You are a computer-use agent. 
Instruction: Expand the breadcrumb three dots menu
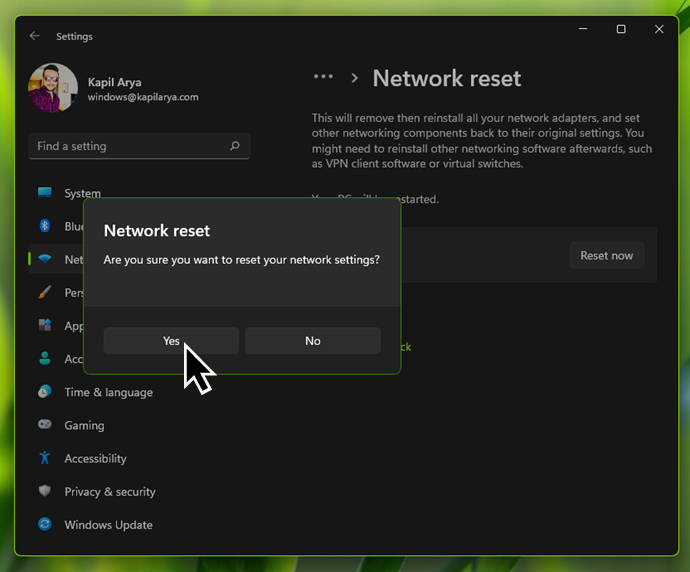coord(323,77)
